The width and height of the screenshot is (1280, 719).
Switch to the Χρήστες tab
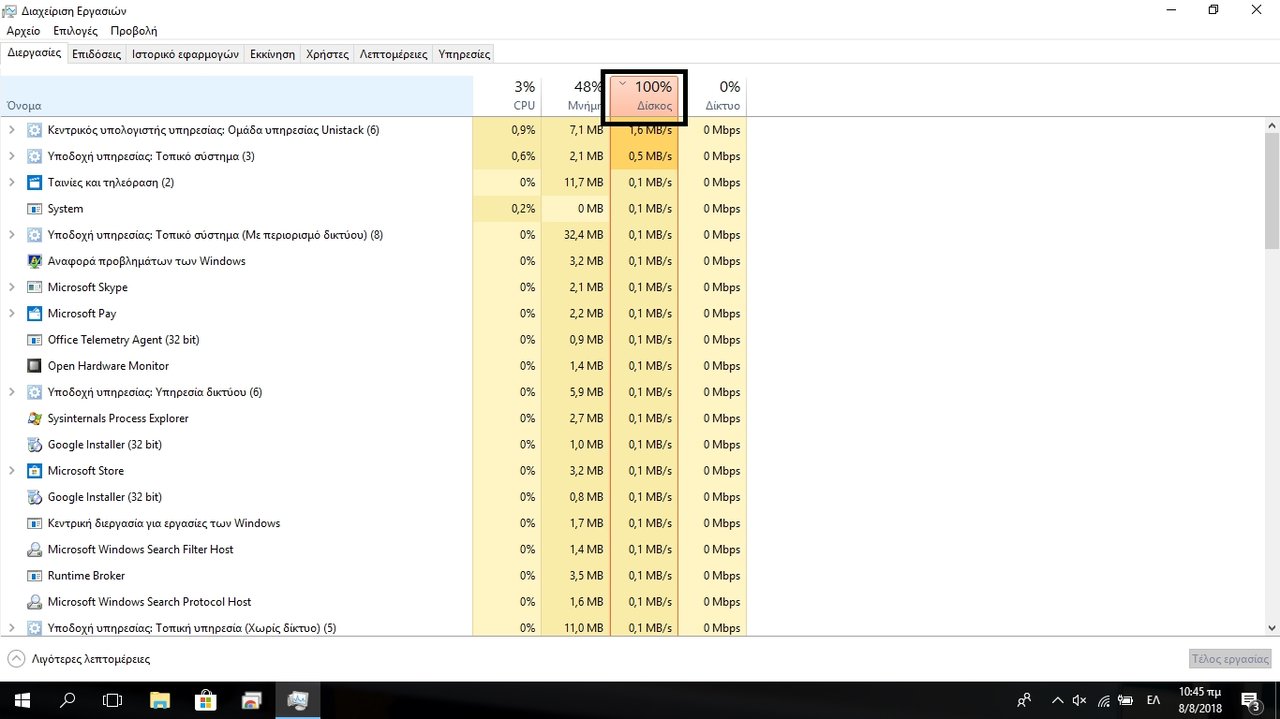[x=327, y=54]
